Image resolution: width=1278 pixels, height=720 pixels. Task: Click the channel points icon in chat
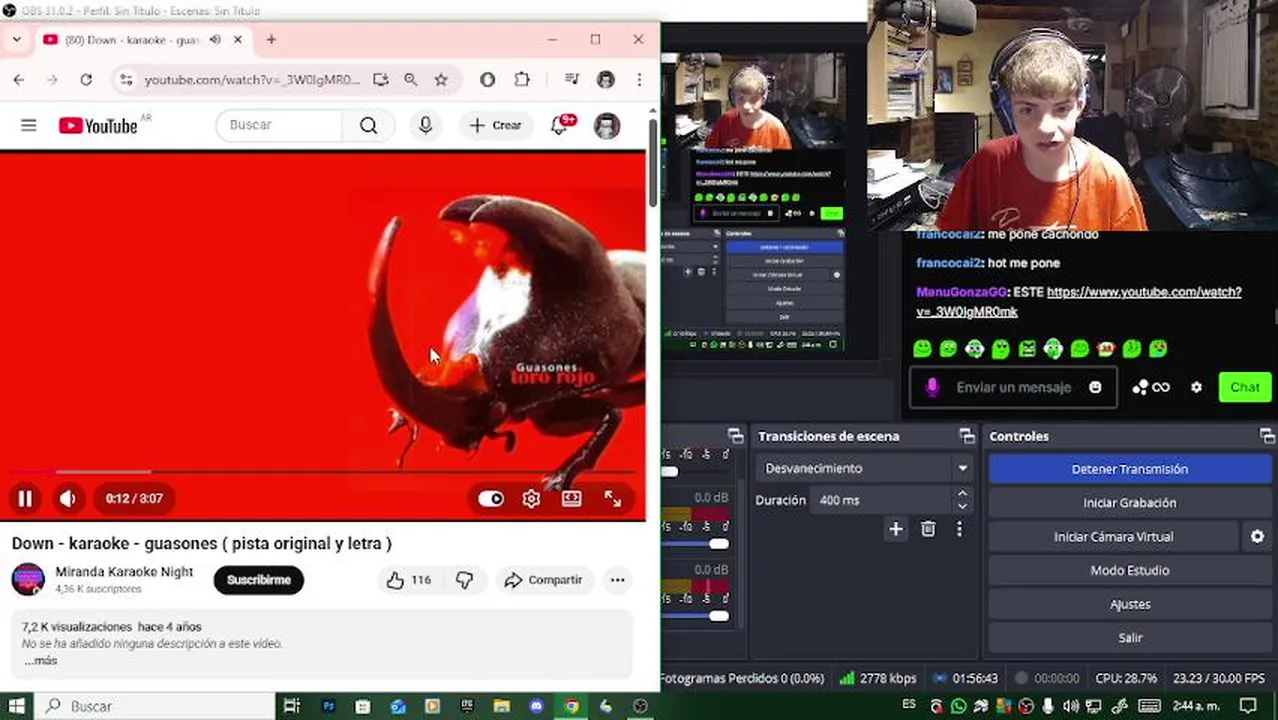click(x=1150, y=387)
